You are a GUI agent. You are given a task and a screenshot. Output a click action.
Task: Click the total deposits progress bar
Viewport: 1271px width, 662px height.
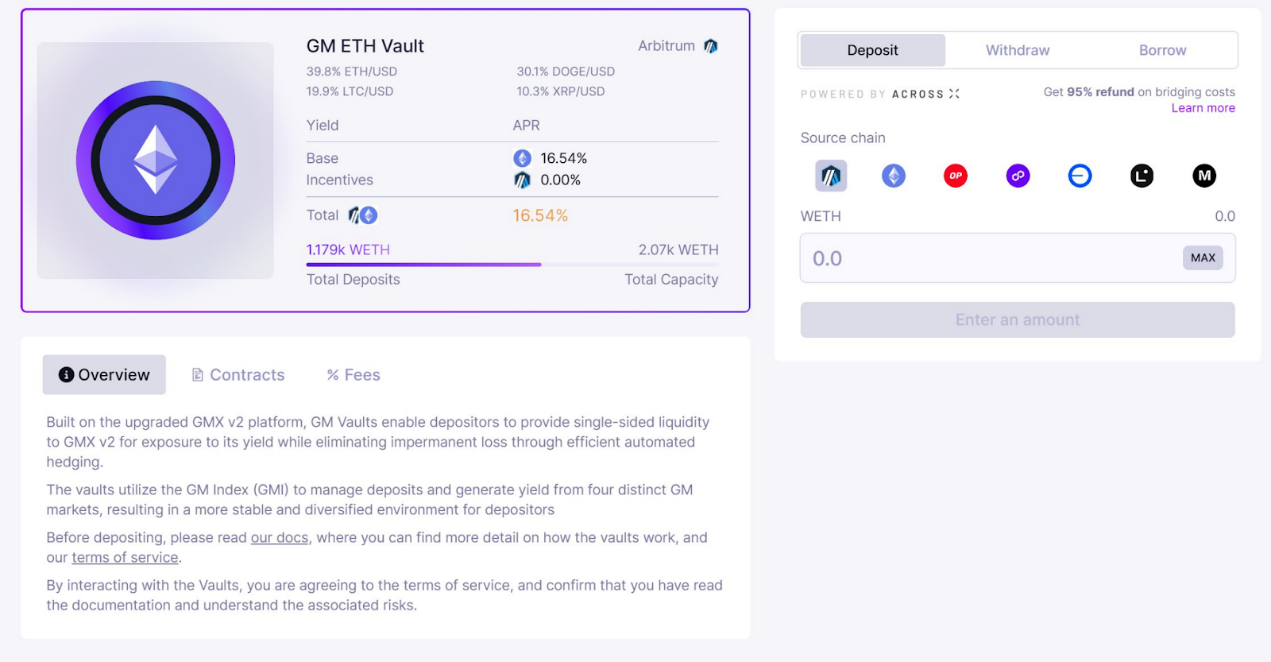(512, 265)
